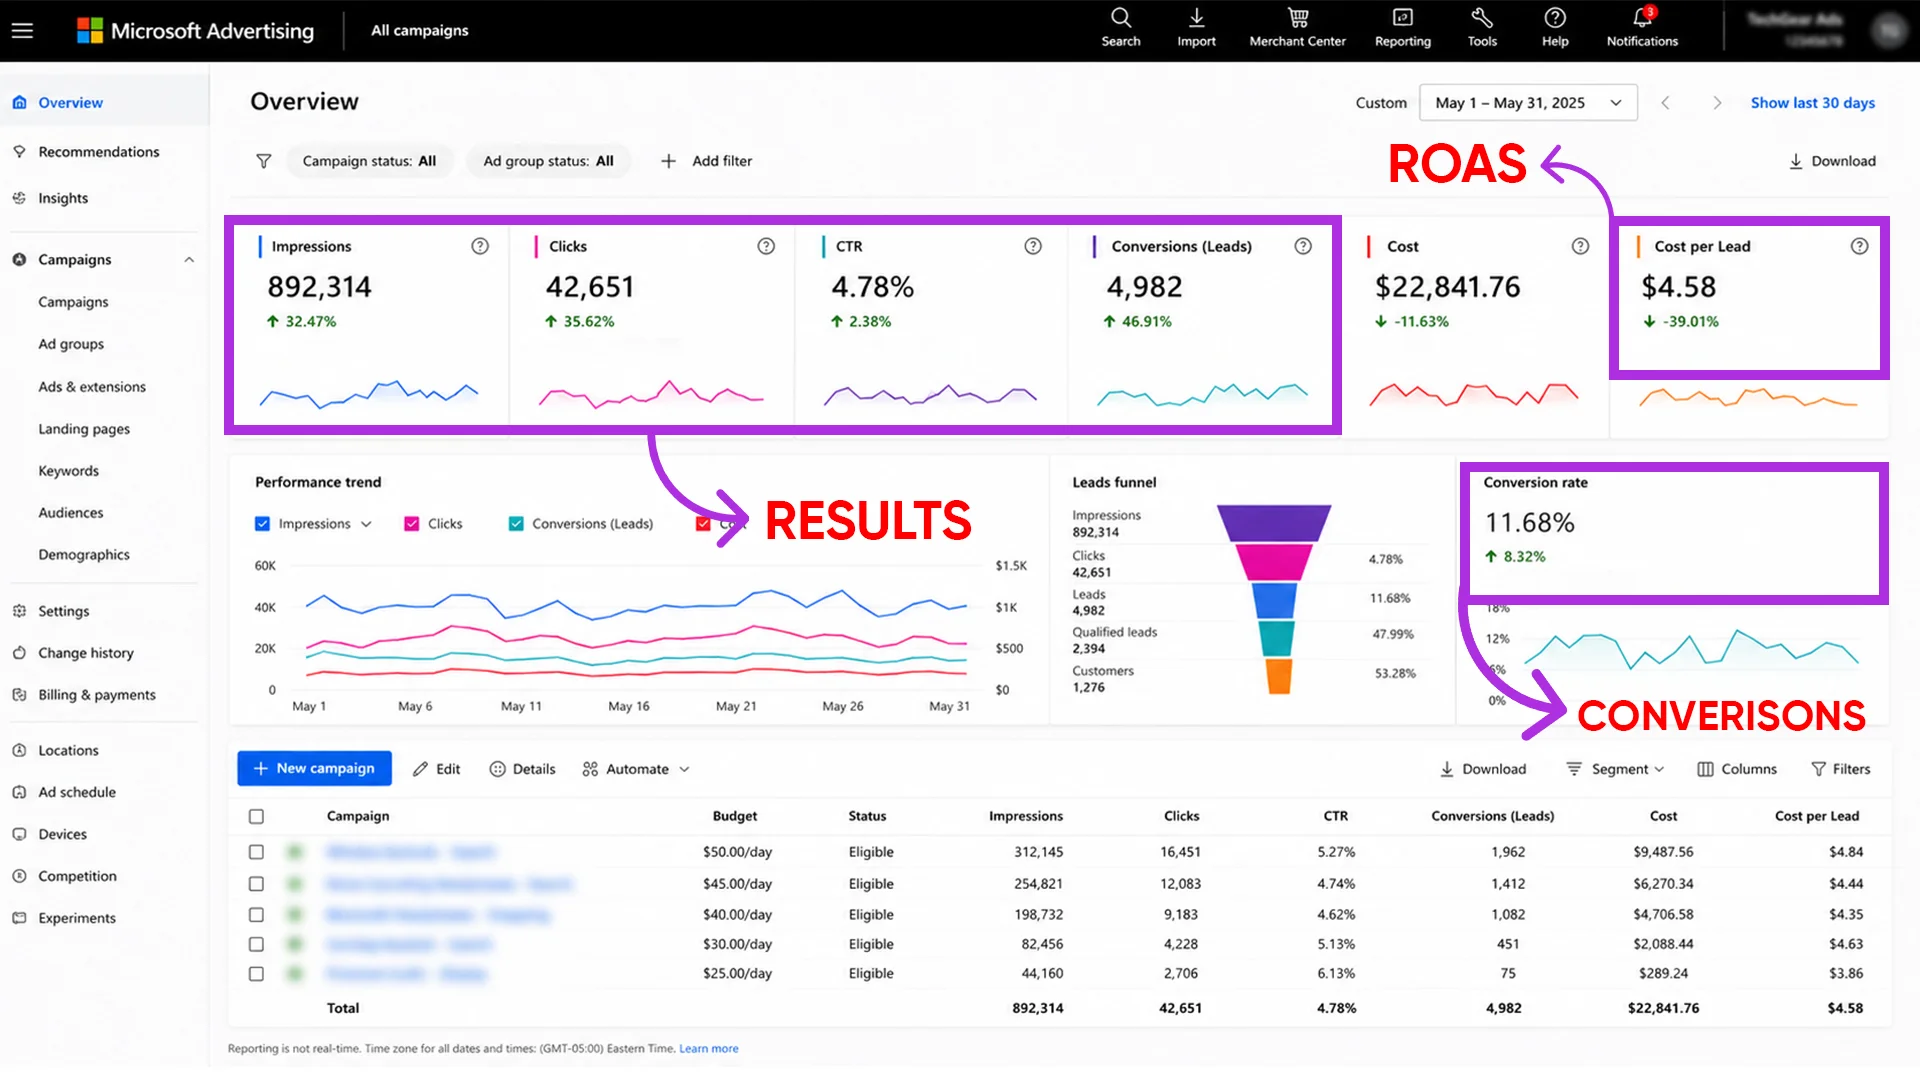Viewport: 1920px width, 1080px height.
Task: Open the hamburger navigation menu
Action: coord(22,30)
